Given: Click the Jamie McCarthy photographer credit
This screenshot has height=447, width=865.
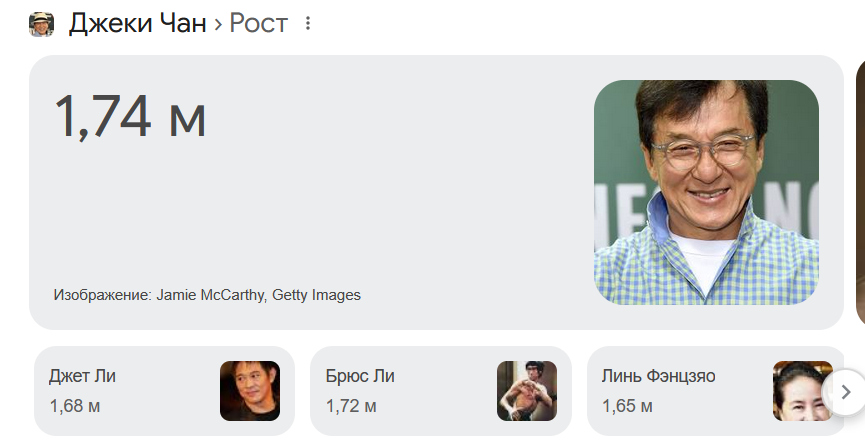Looking at the screenshot, I should tap(210, 295).
